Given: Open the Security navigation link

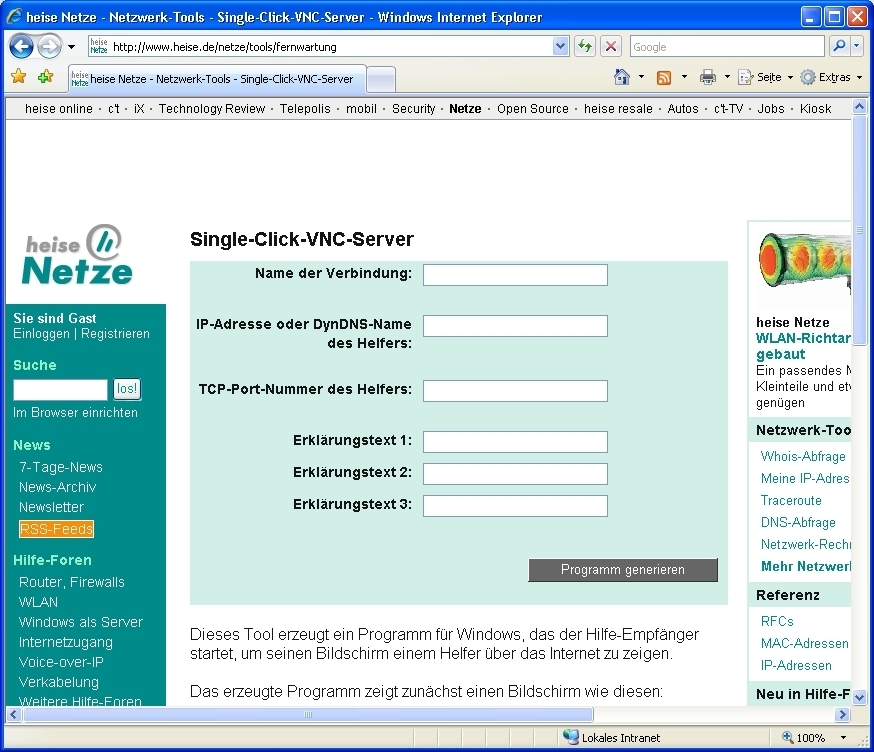Looking at the screenshot, I should (x=413, y=109).
